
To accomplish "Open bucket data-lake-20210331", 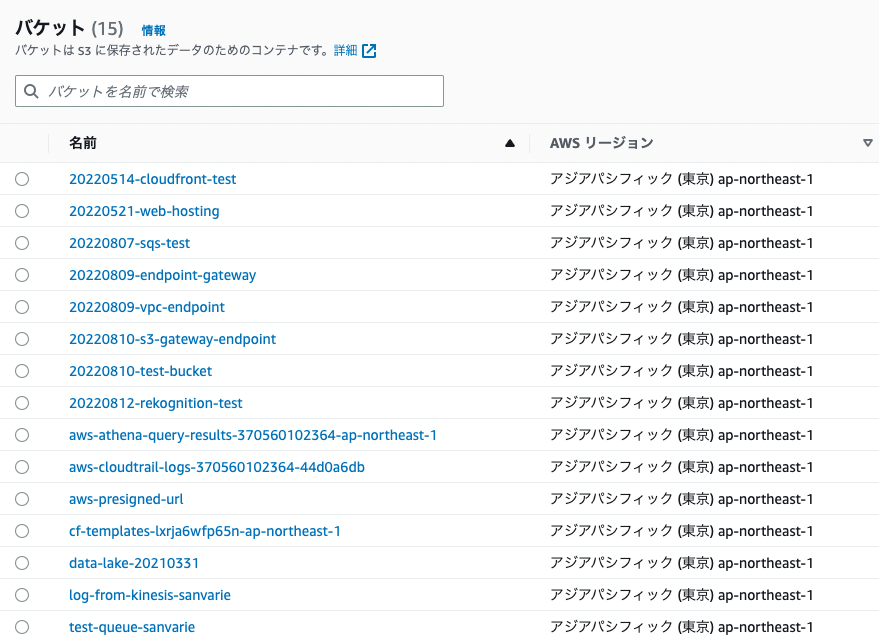I will click(x=134, y=562).
